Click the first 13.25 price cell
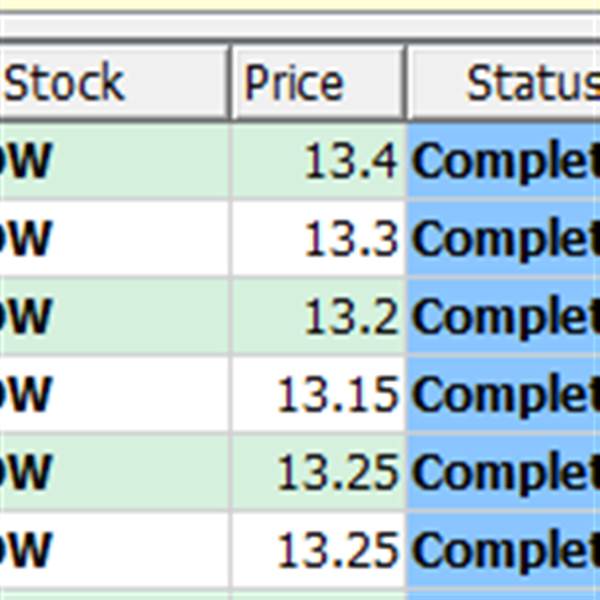Screen dimensions: 600x600 320,472
